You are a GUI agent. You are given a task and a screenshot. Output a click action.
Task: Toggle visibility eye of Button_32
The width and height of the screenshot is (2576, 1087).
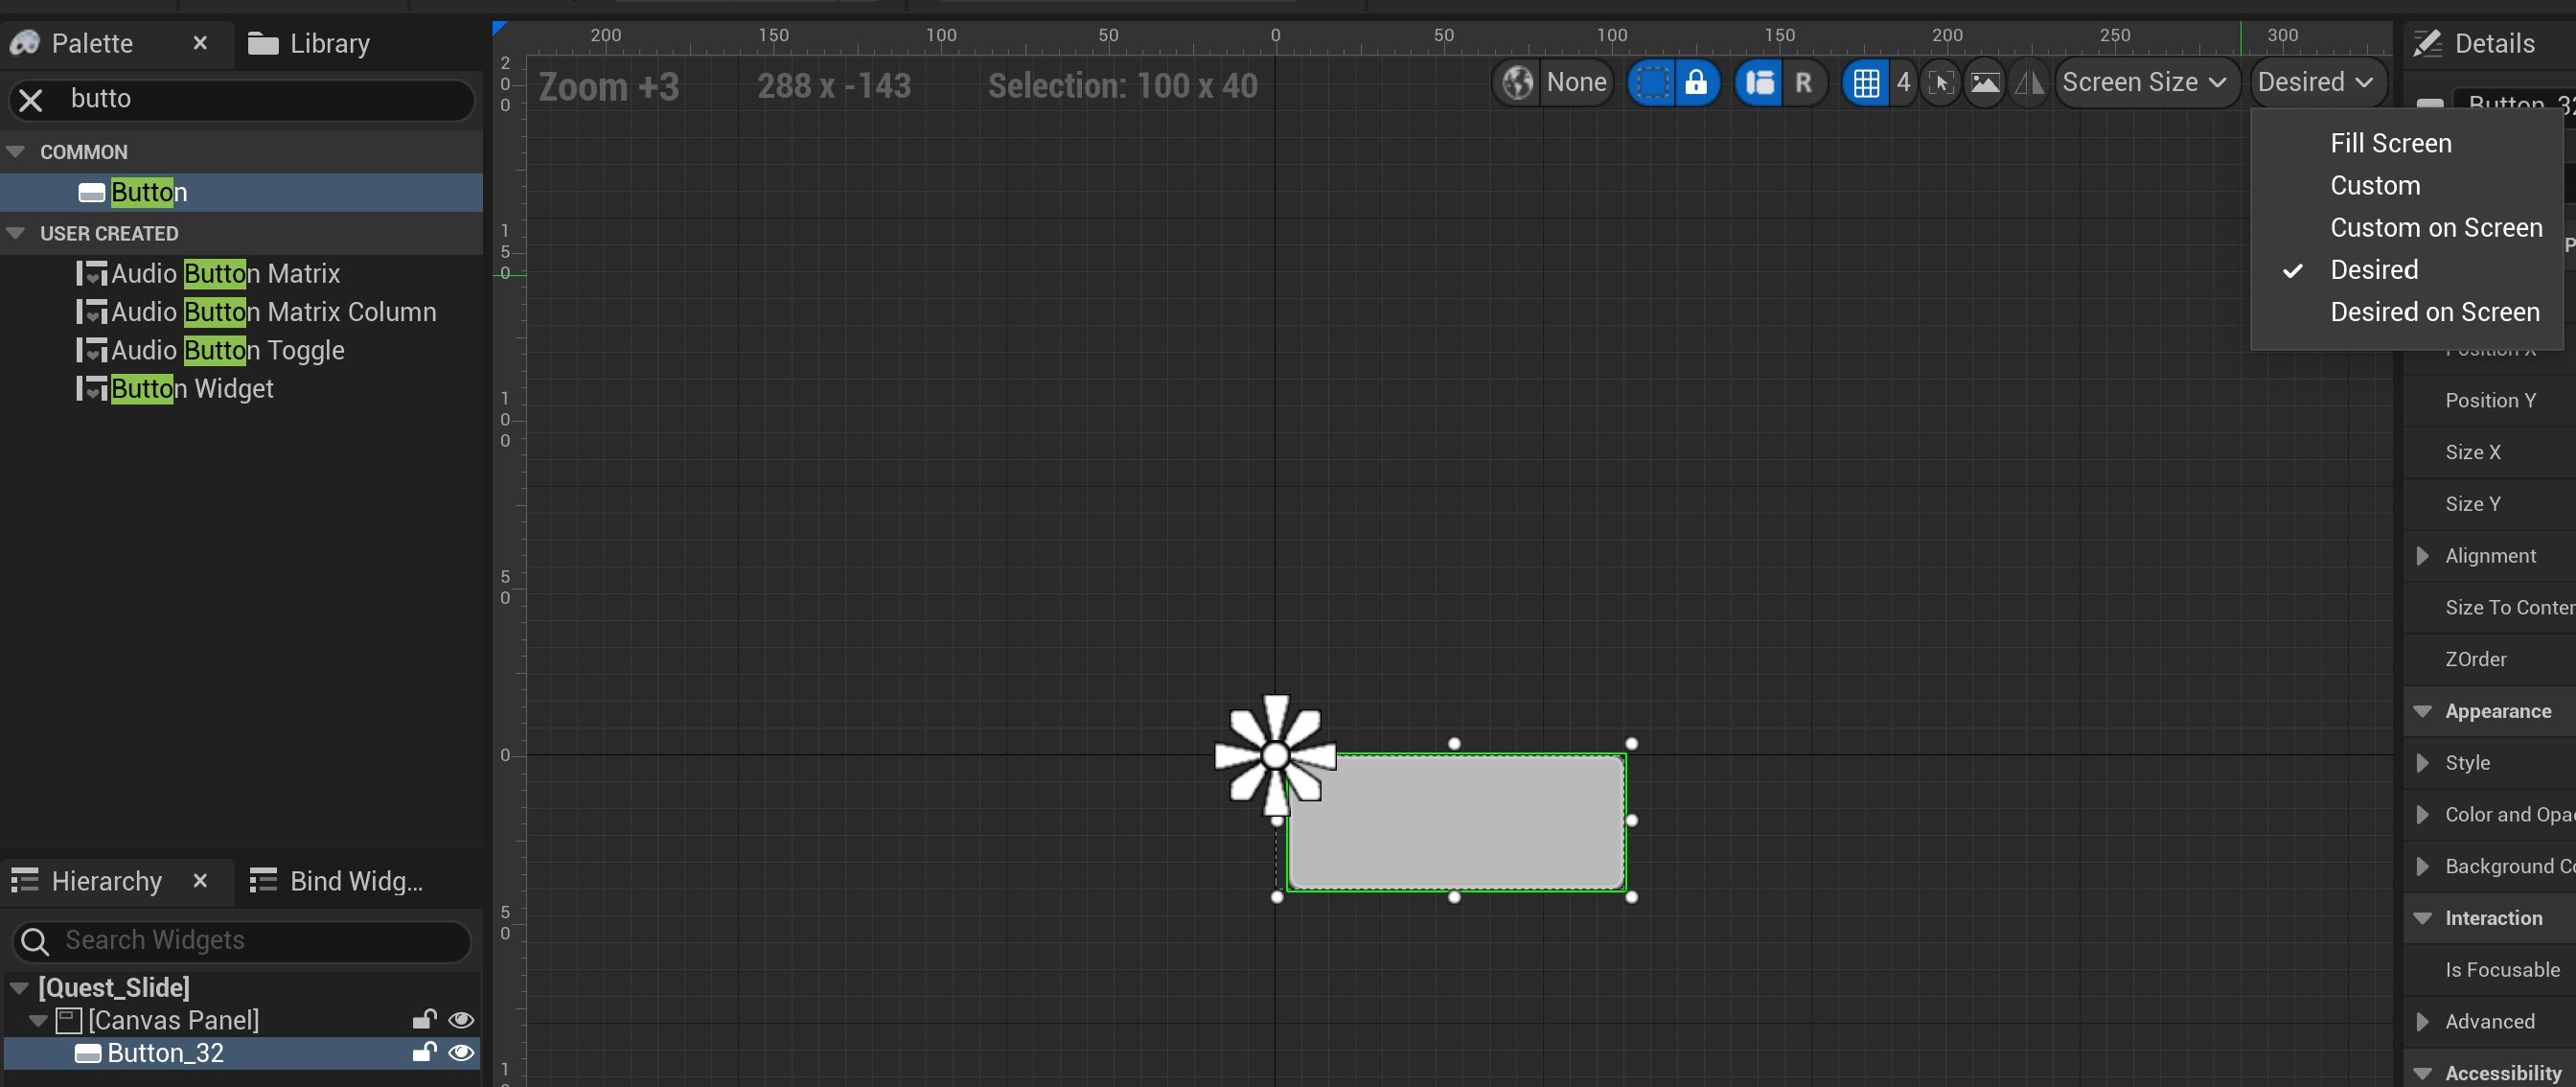click(461, 1052)
